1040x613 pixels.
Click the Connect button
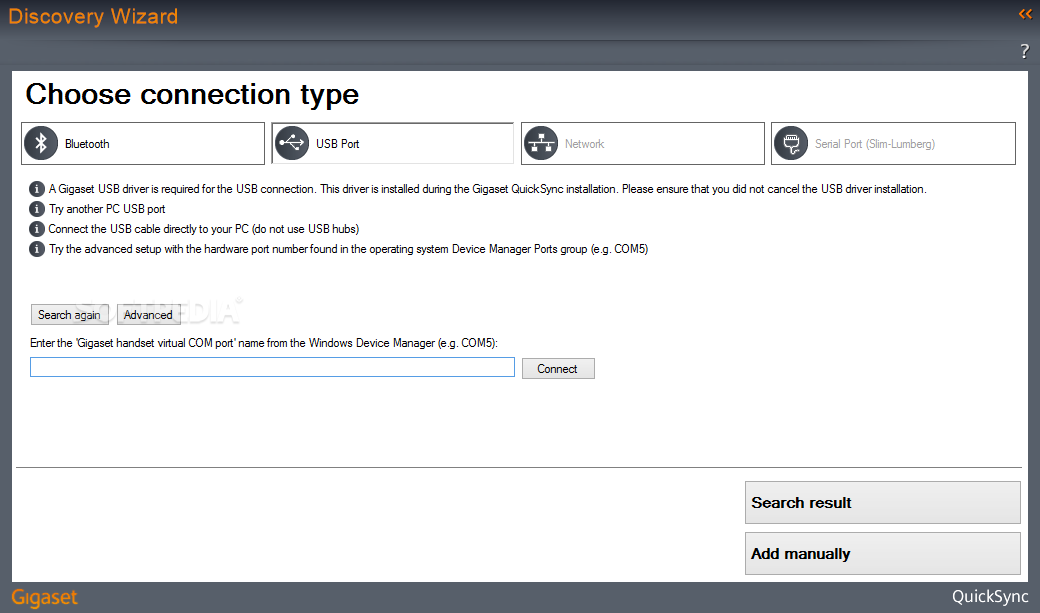[558, 369]
